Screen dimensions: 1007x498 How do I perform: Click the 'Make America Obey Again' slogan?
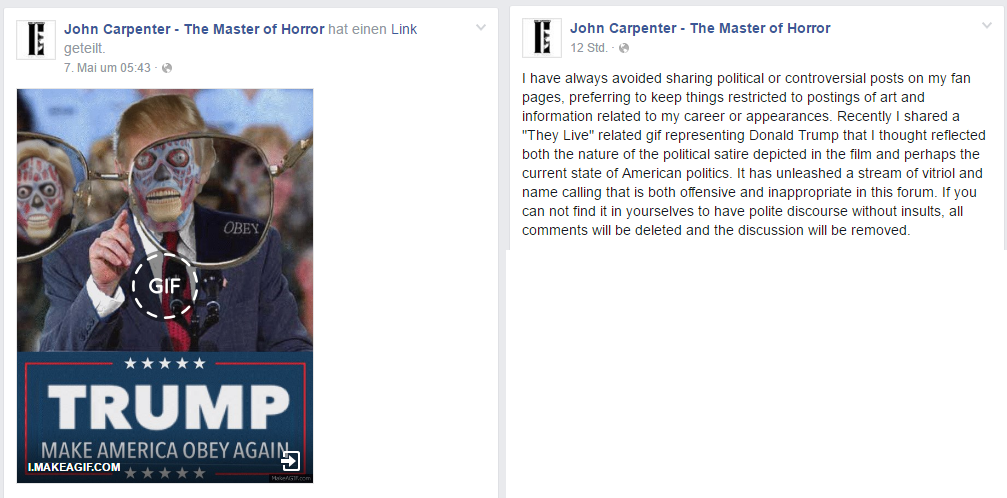164,450
